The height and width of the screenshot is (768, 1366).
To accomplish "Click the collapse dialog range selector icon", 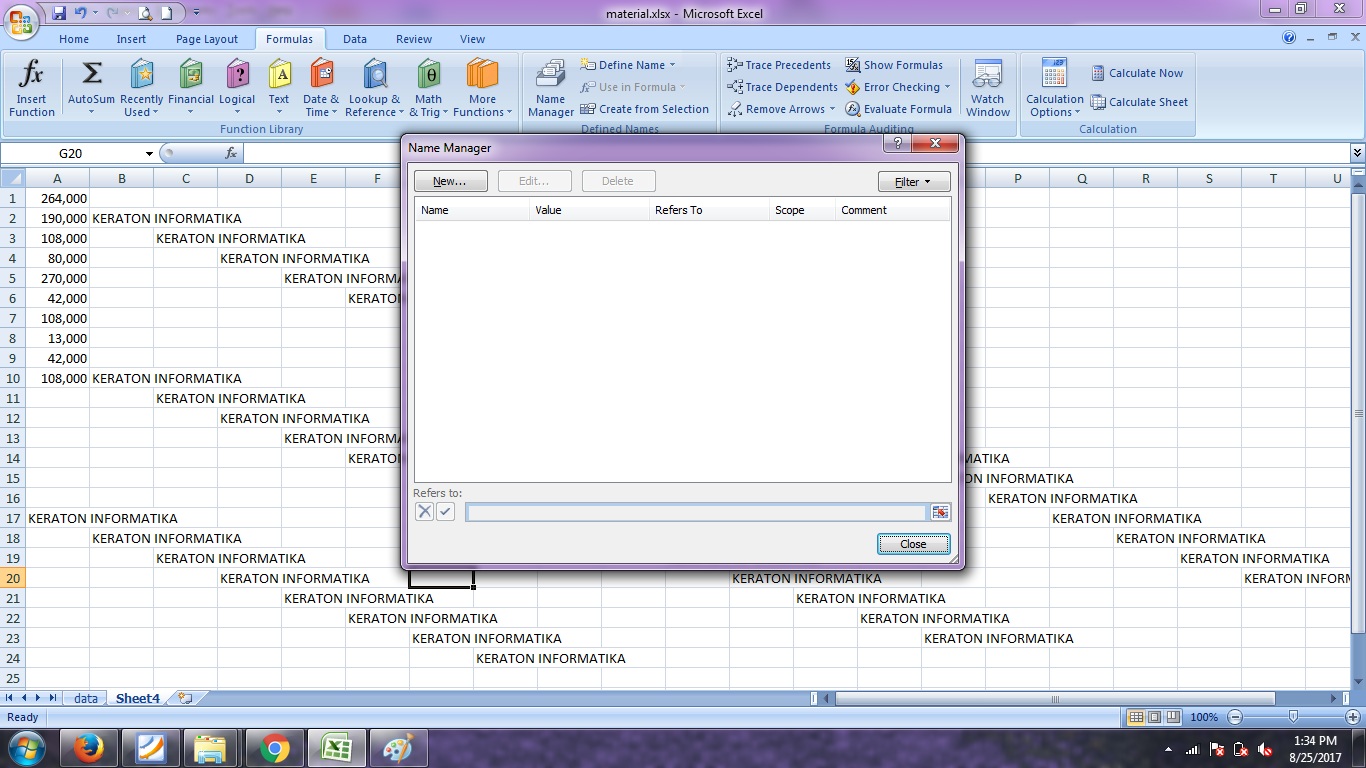I will click(x=940, y=512).
